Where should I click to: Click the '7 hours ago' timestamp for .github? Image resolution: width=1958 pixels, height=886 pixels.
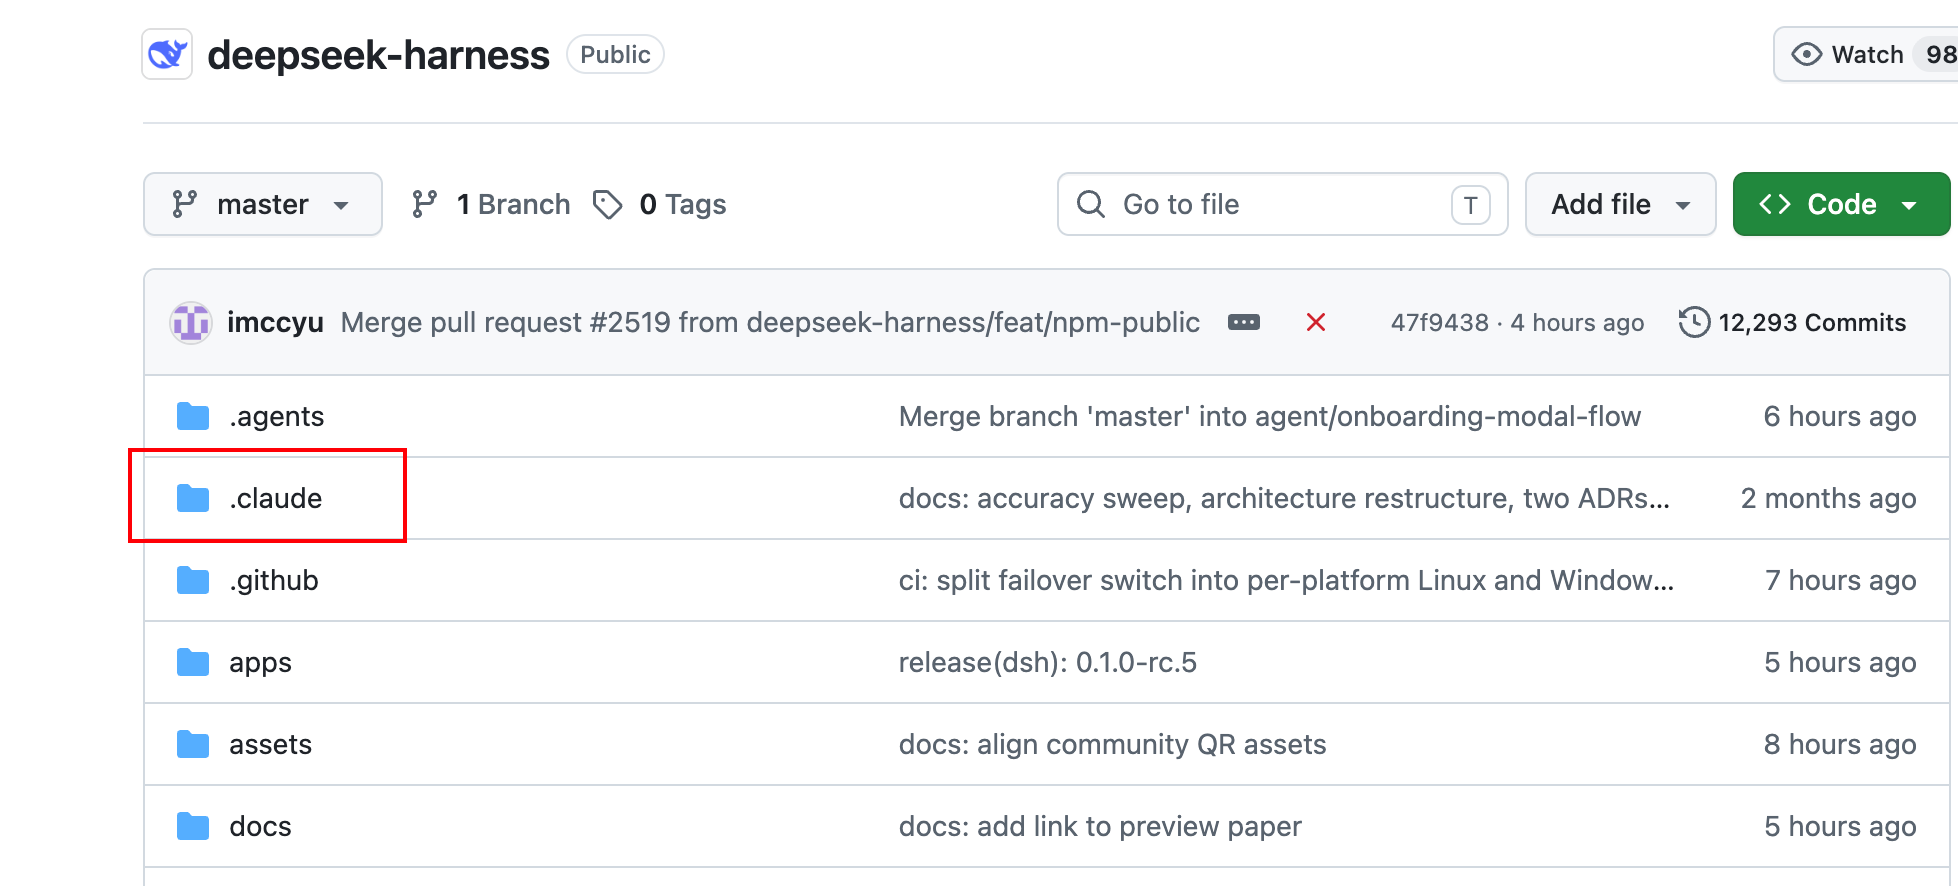[x=1840, y=580]
